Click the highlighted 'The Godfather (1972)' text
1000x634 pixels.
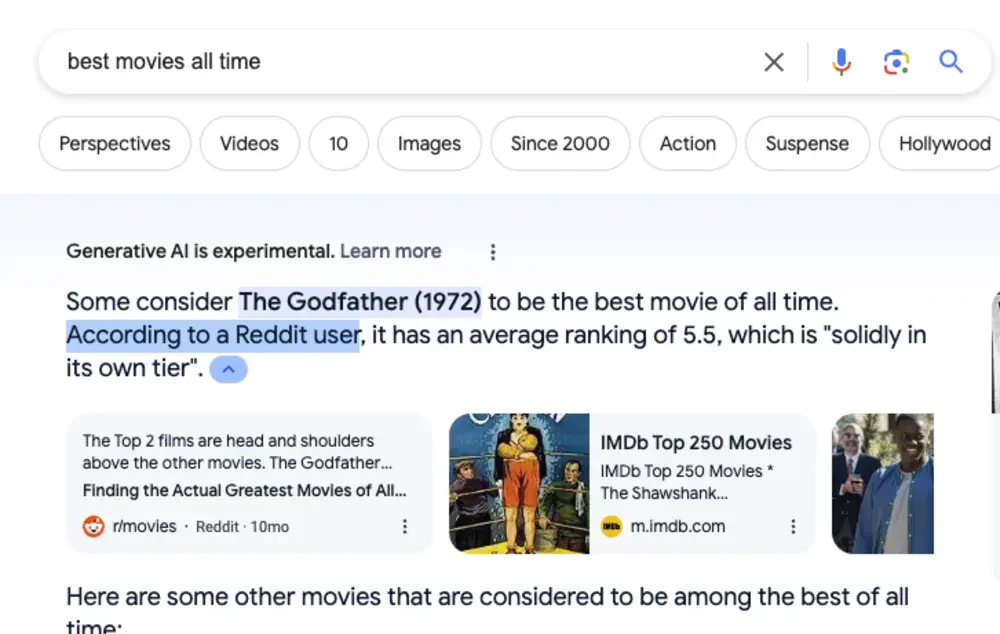tap(360, 302)
